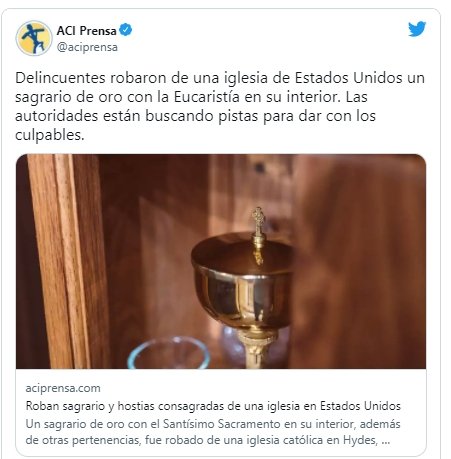This screenshot has height=459, width=451.
Task: Click the glass bowl in the photo
Action: 169,353
